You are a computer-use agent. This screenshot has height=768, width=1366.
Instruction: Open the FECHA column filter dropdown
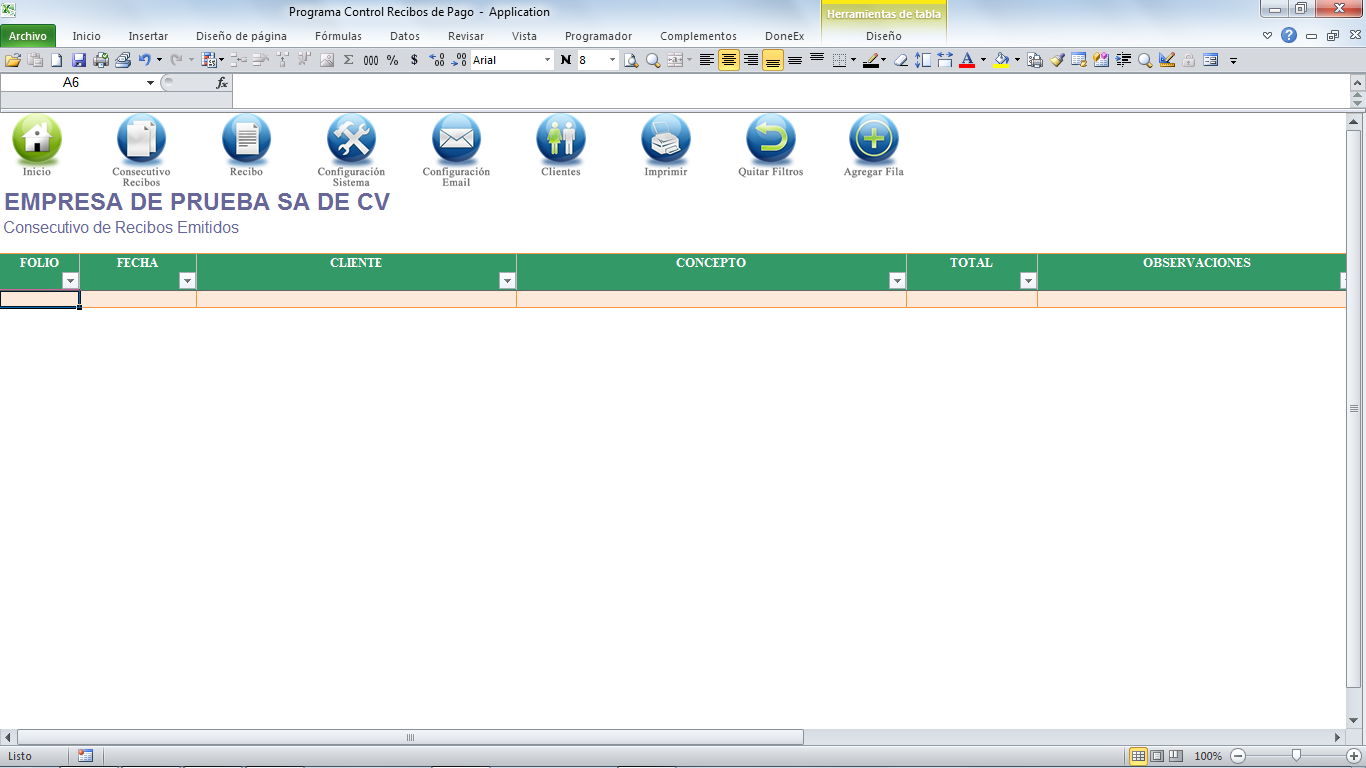click(187, 281)
